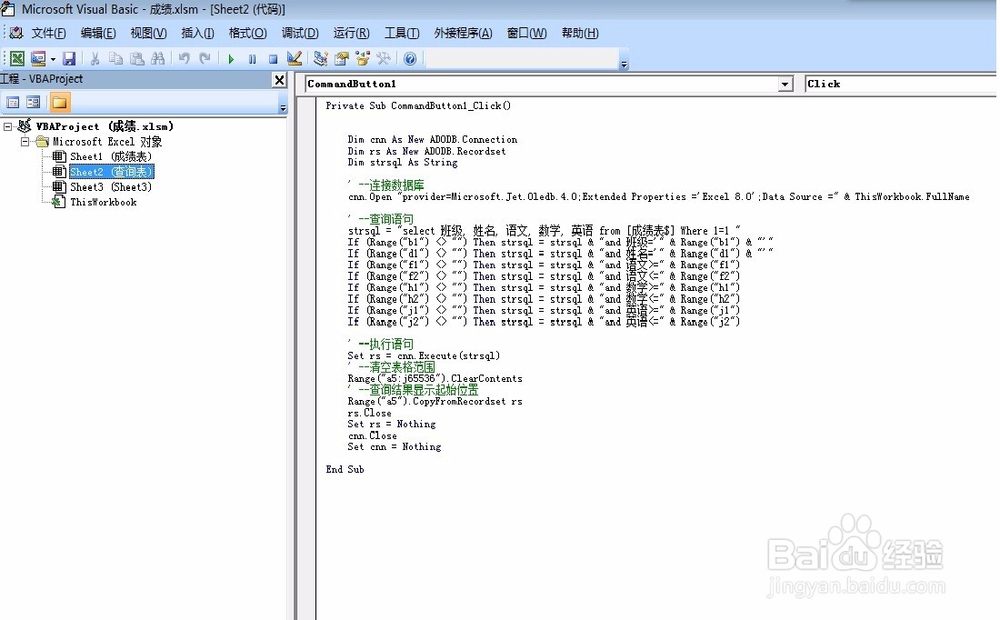This screenshot has height=620, width=1000.
Task: Collapse the VBAProject (成绩.xlsm) tree node
Action: pos(8,126)
